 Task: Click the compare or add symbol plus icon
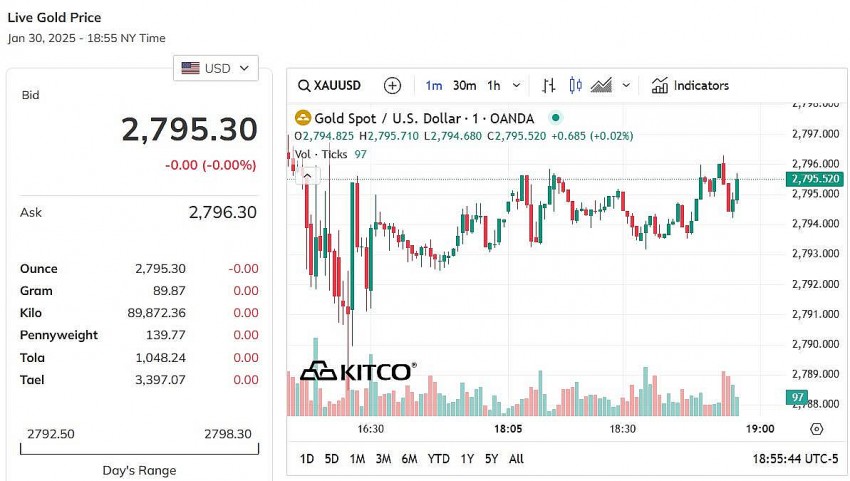click(x=392, y=86)
